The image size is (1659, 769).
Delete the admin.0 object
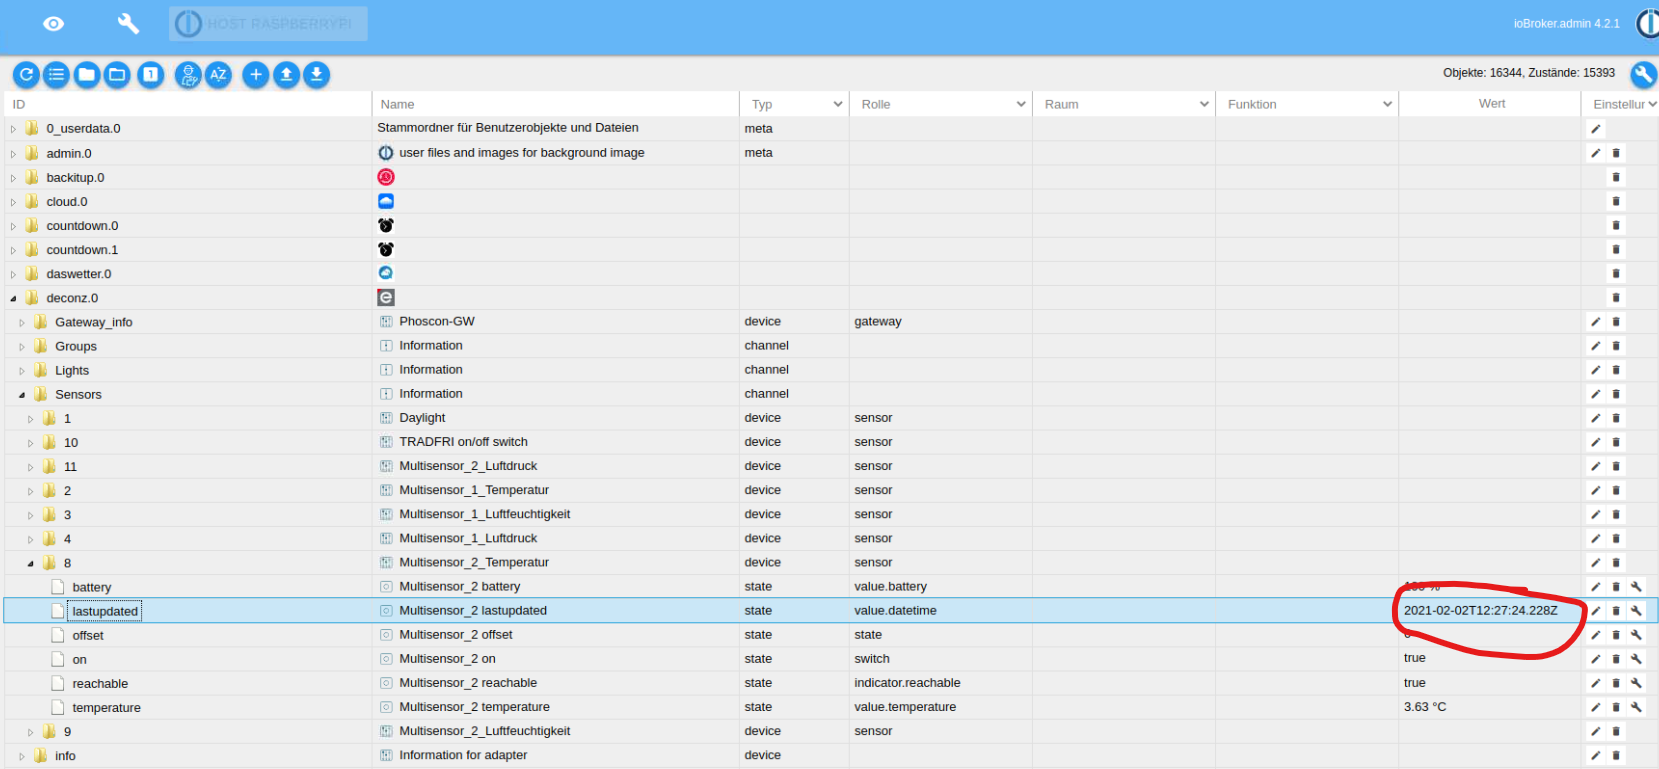[1616, 153]
